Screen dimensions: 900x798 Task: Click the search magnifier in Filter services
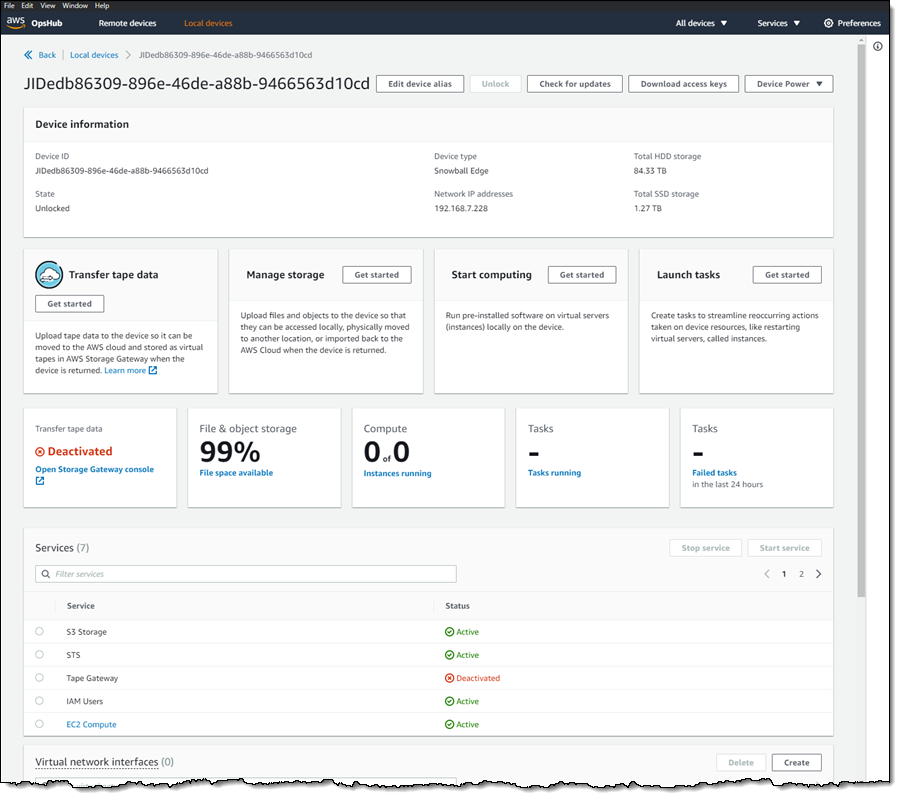tap(46, 574)
